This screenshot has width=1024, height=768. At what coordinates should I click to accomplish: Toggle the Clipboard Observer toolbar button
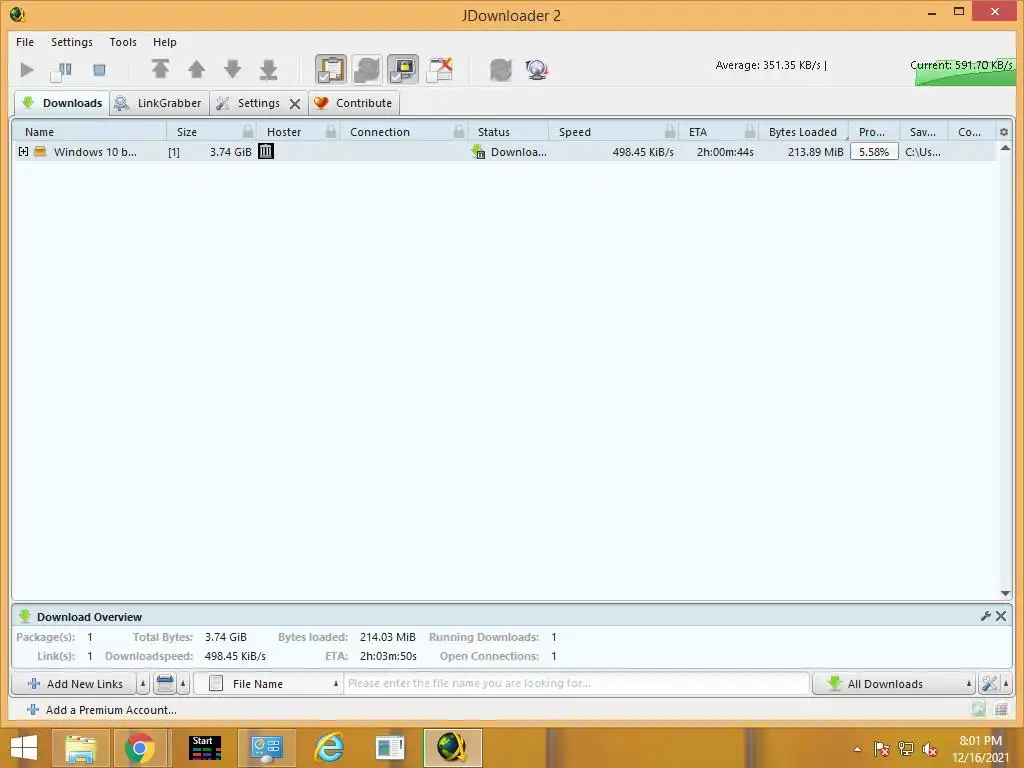(x=331, y=69)
